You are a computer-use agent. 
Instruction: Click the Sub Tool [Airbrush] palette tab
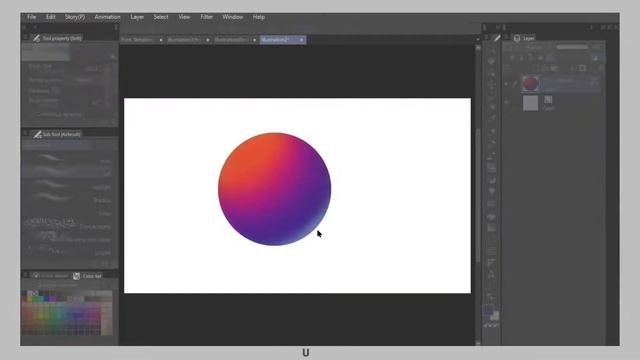[x=57, y=134]
